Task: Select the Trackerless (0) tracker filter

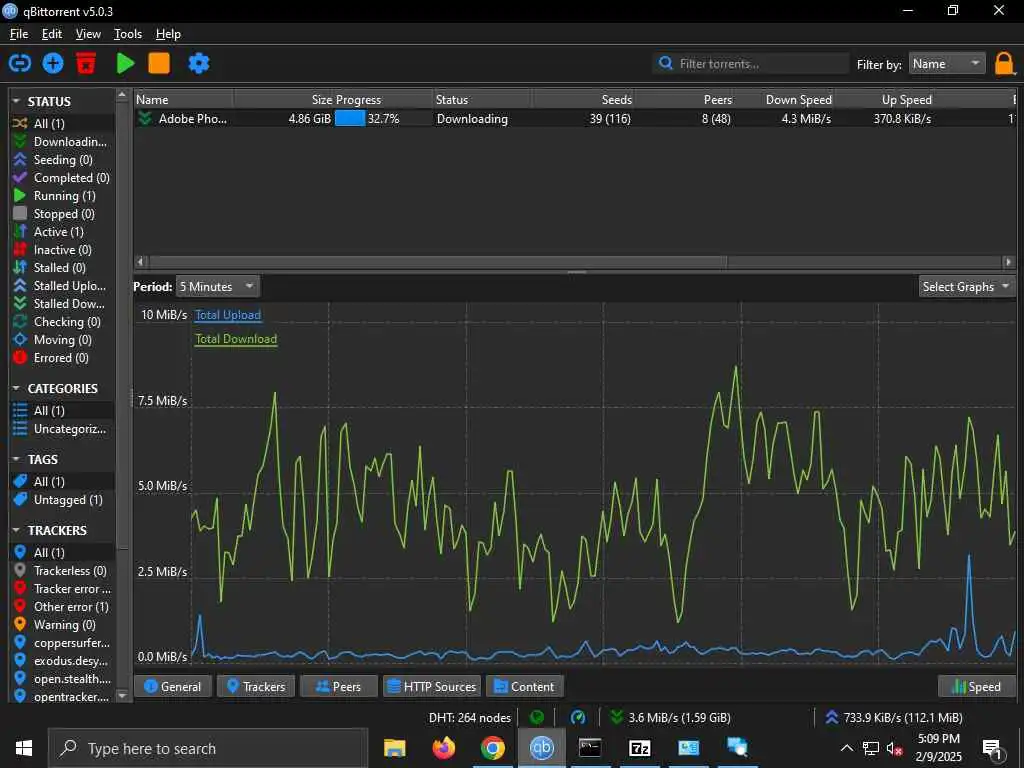Action: 63,571
